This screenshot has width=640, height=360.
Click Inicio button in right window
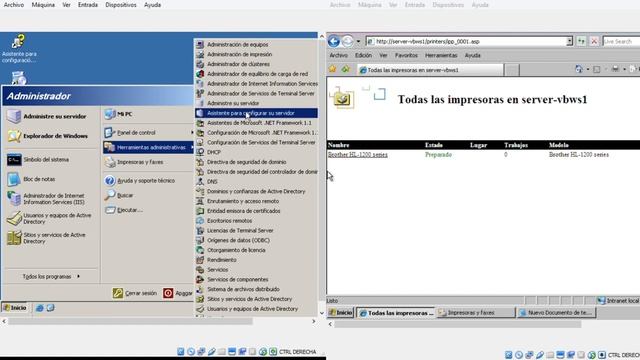point(341,313)
